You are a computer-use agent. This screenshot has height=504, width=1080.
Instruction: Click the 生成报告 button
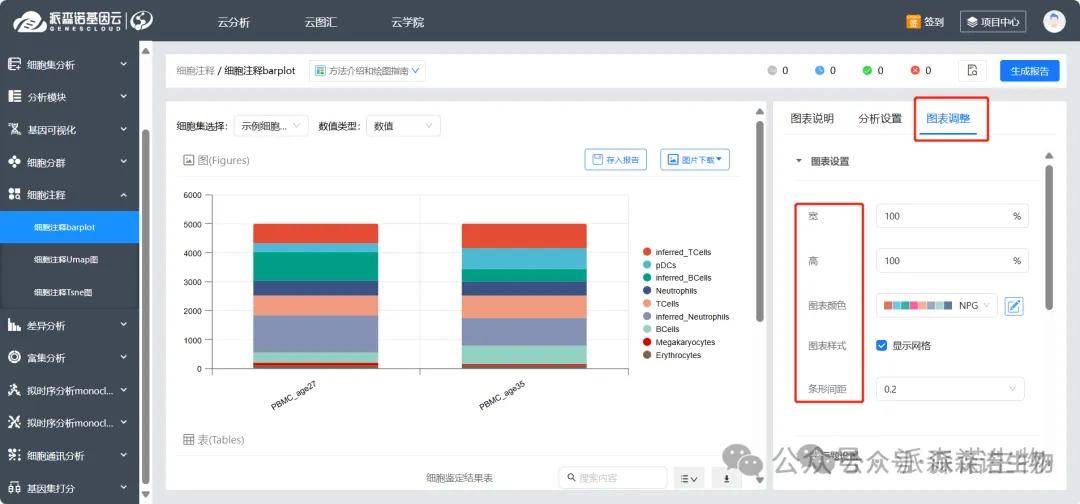click(1029, 71)
